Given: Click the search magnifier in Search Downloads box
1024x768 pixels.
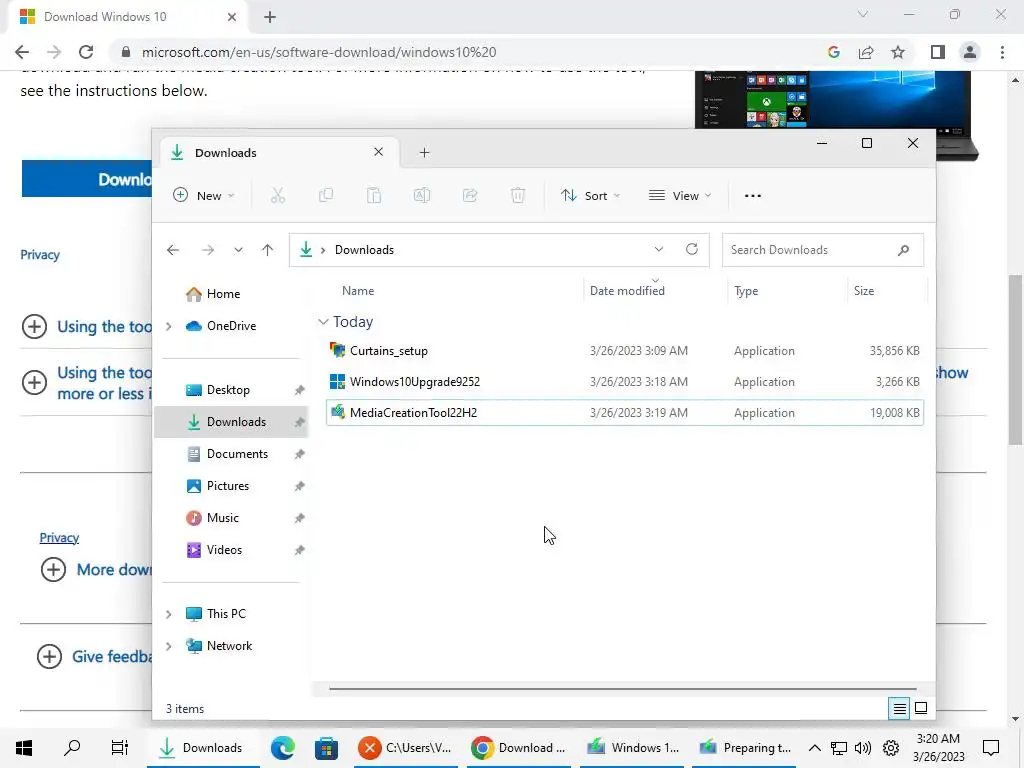Looking at the screenshot, I should click(x=903, y=249).
